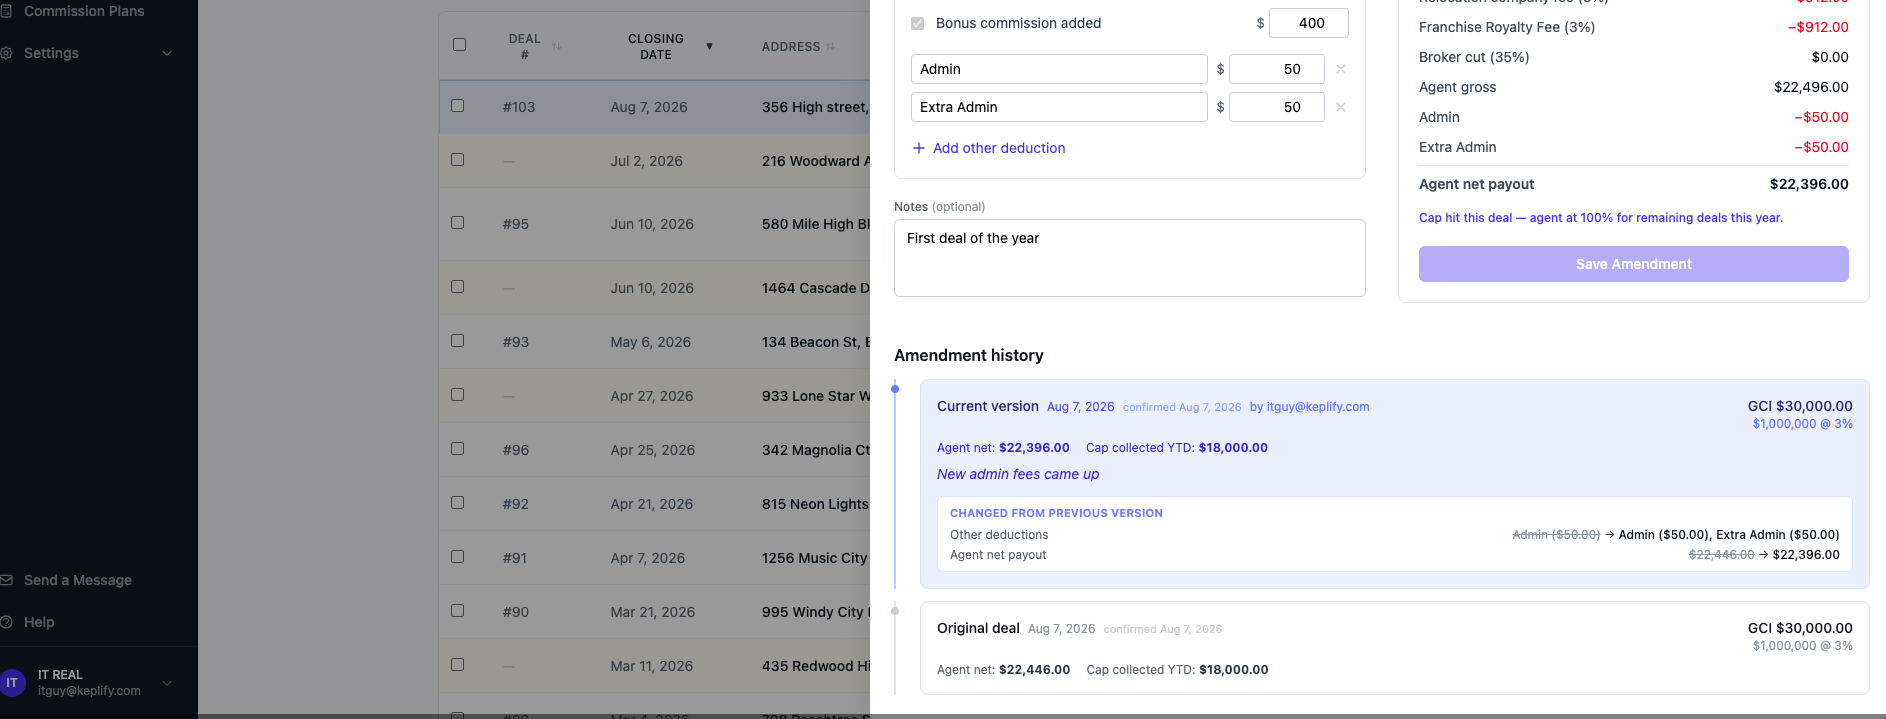Open Send a Message
The image size is (1886, 719).
pos(77,580)
